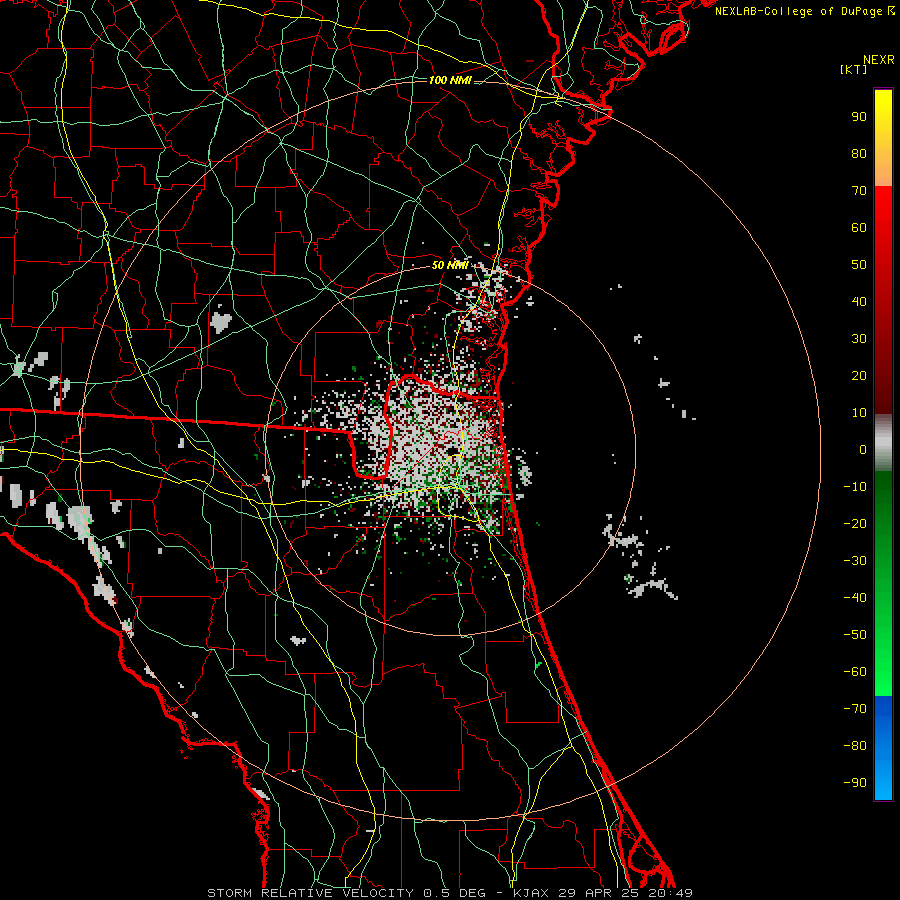Select the -80 value on velocity scale
Screen dimensions: 900x900
coord(855,746)
